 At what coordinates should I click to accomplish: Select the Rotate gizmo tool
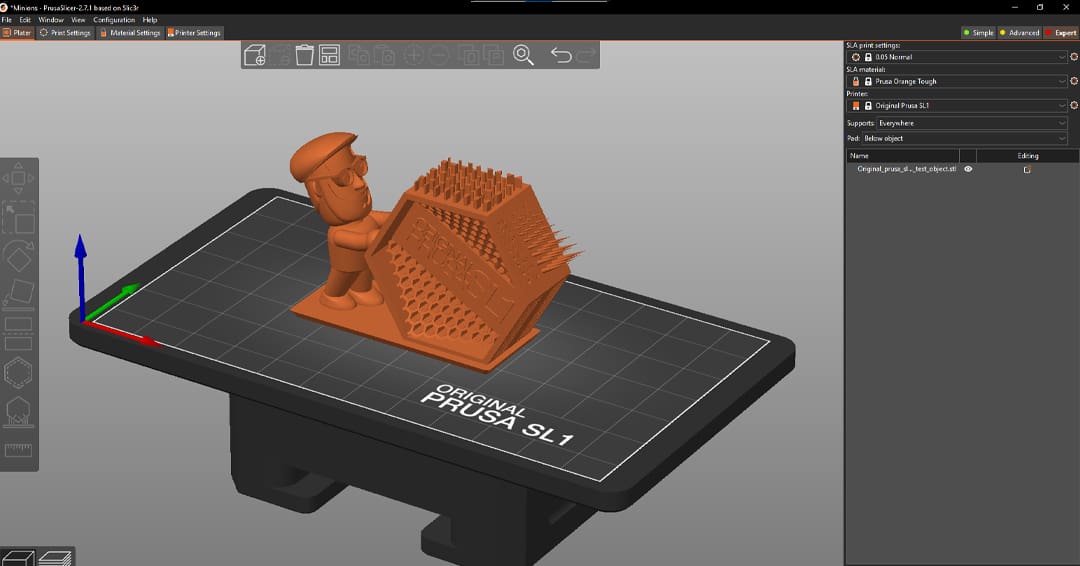click(x=19, y=257)
